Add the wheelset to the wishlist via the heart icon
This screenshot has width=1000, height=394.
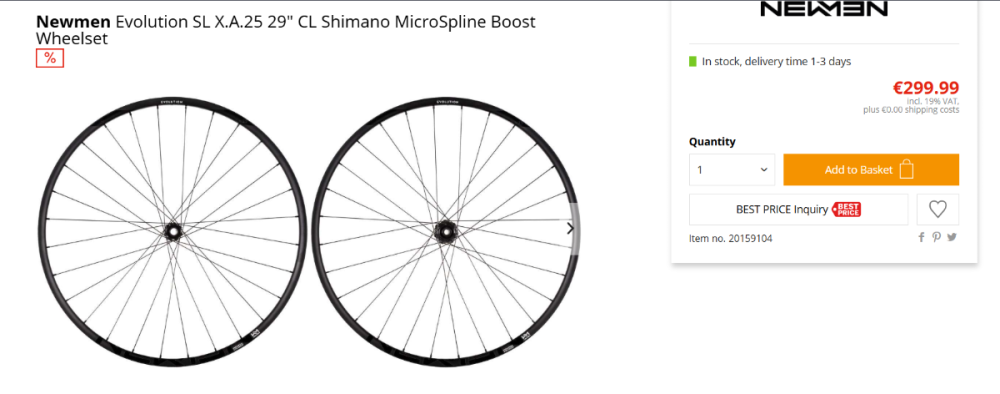point(938,209)
